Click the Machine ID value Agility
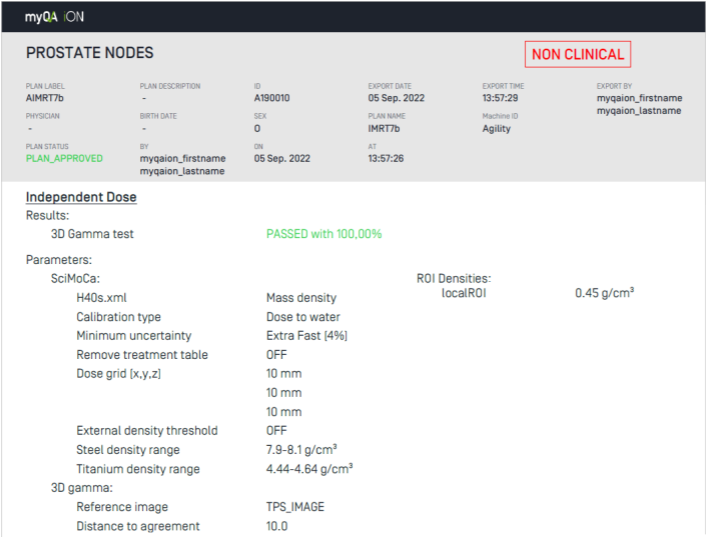The image size is (708, 538). [x=497, y=128]
